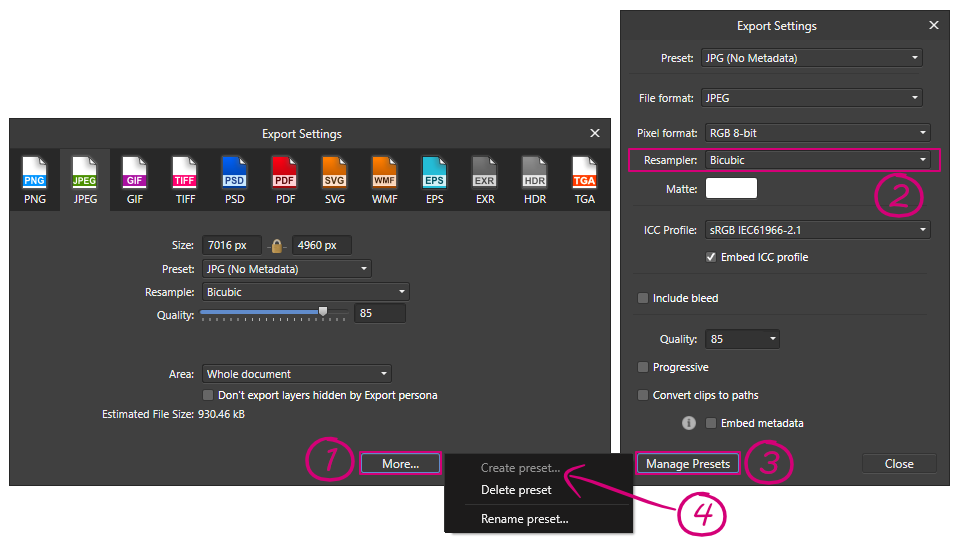Expand the File format JPEG dropdown
This screenshot has height=544, width=960.
811,98
